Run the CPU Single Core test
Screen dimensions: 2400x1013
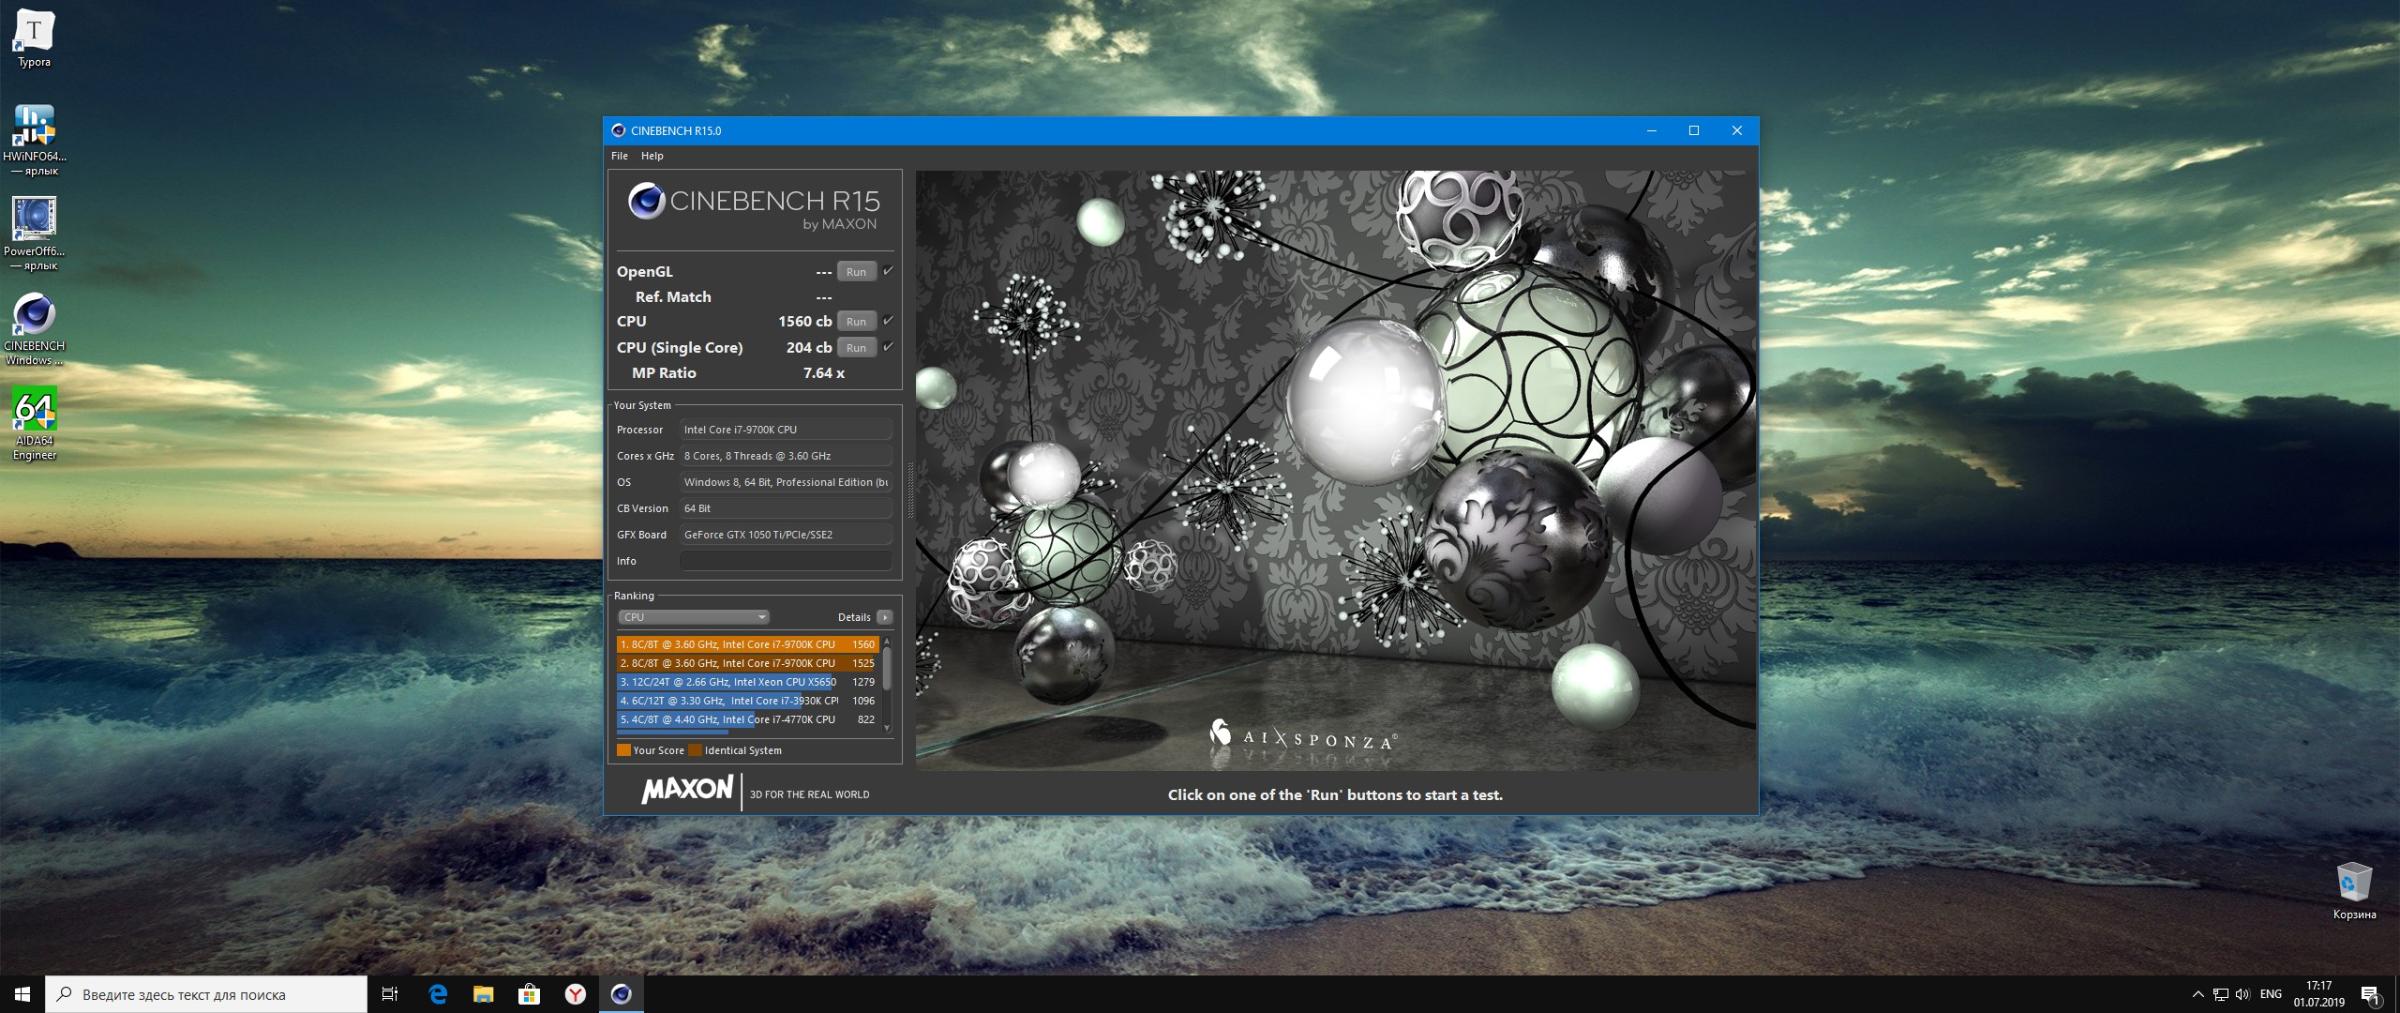click(856, 348)
